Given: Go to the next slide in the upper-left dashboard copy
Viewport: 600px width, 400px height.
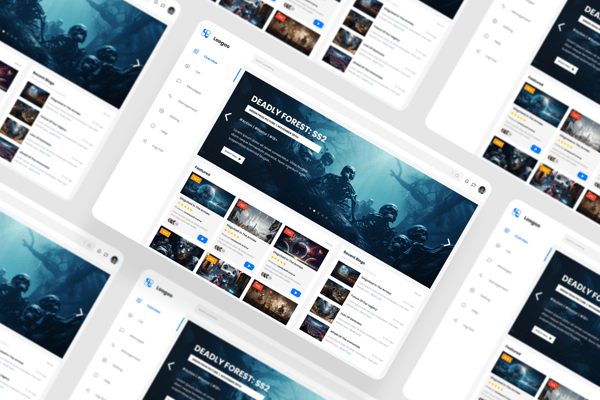Looking at the screenshot, I should pos(137,63).
